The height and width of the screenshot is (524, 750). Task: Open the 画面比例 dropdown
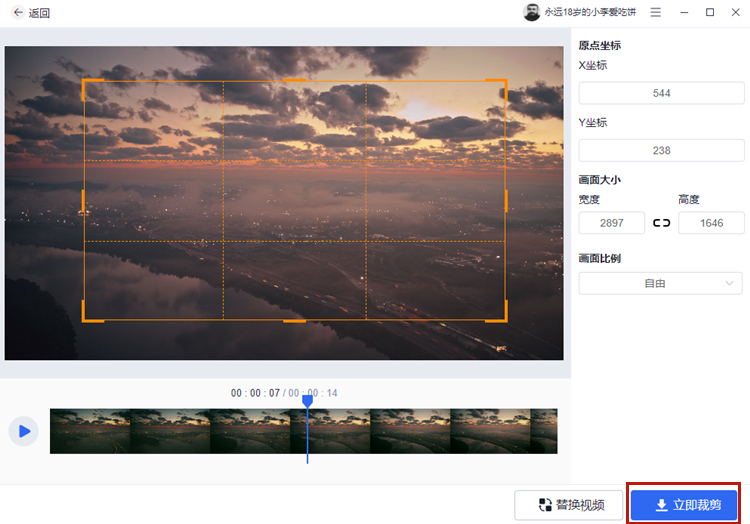pos(660,284)
